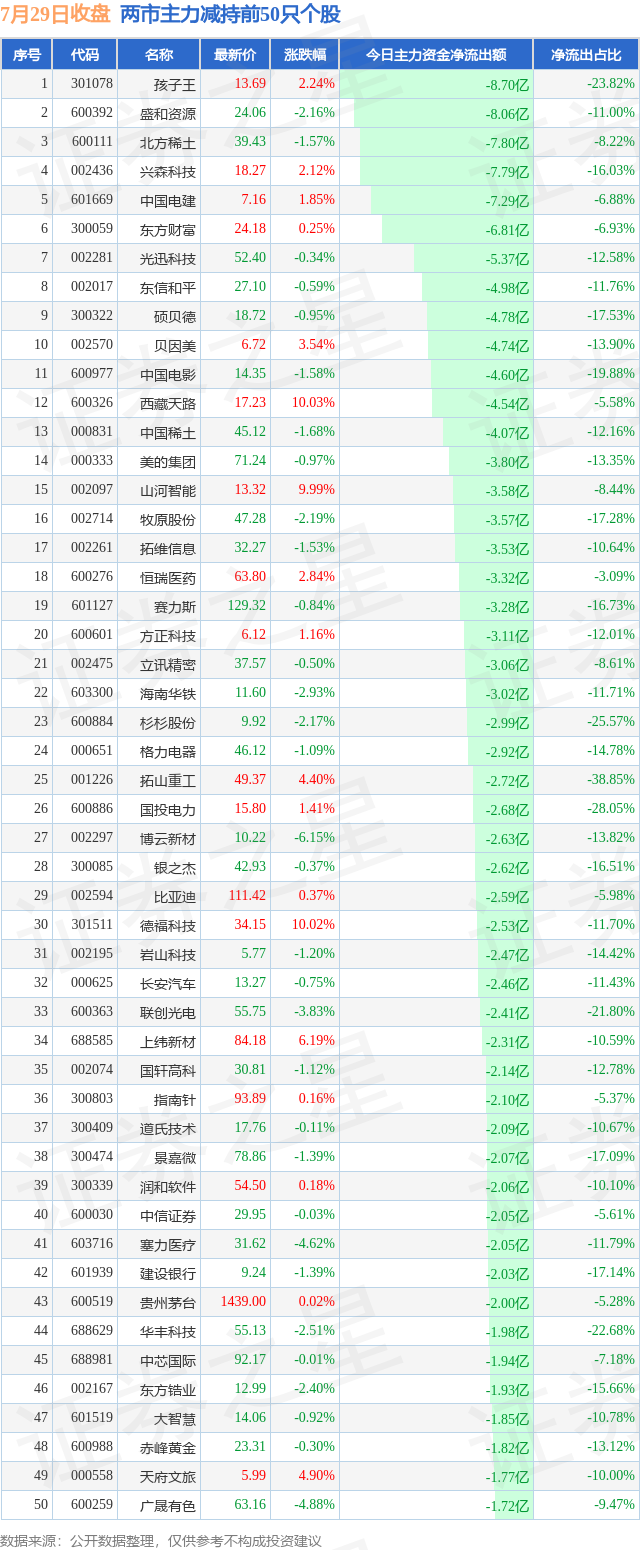Image resolution: width=640 pixels, height=1550 pixels.
Task: Click stock name 指南针
Action: (175, 1099)
